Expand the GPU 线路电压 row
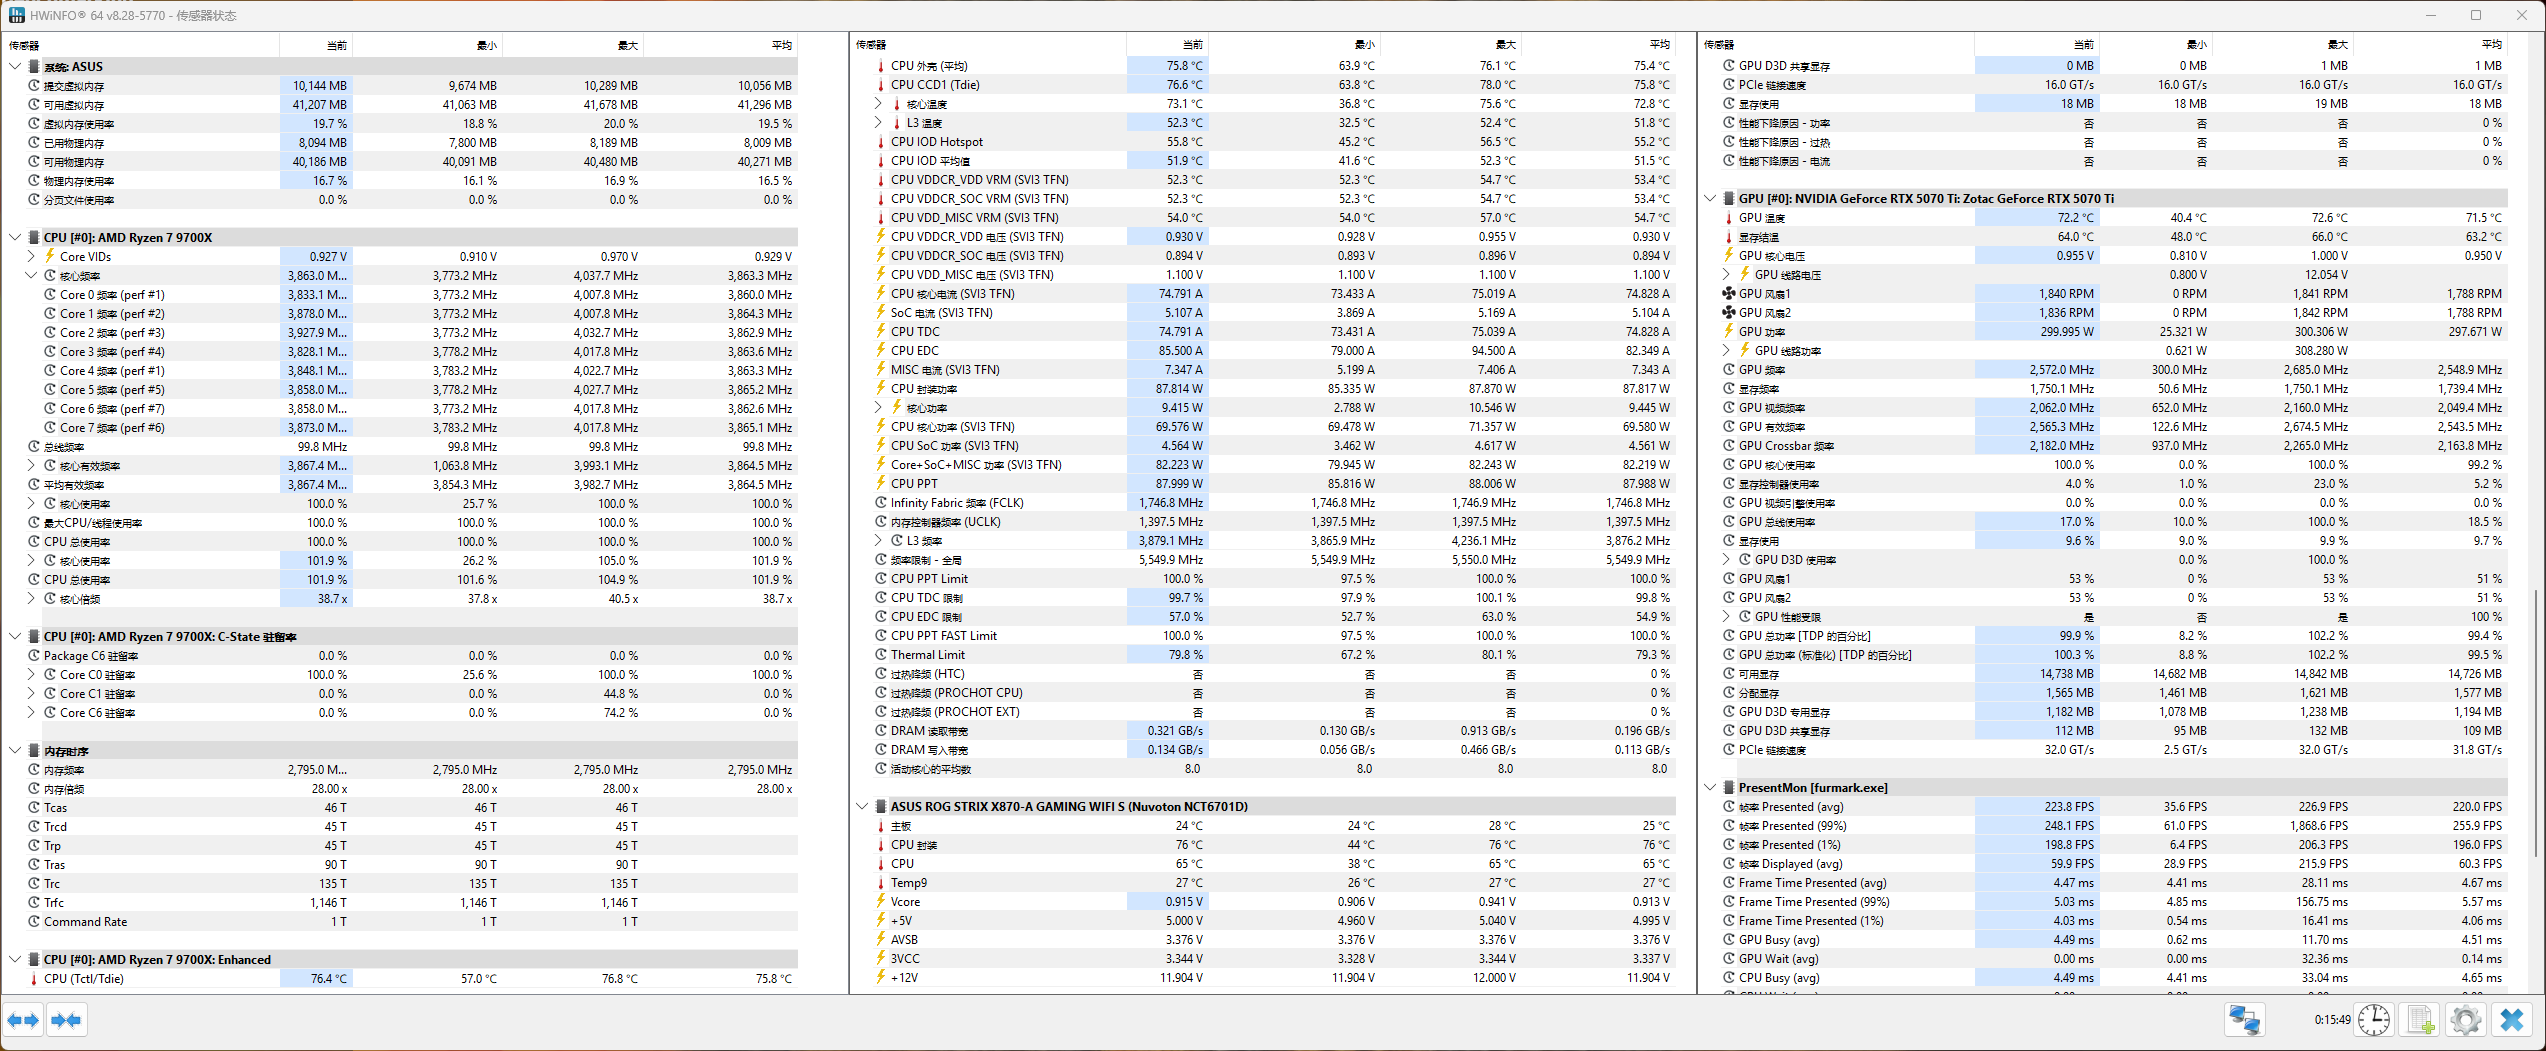 1726,275
